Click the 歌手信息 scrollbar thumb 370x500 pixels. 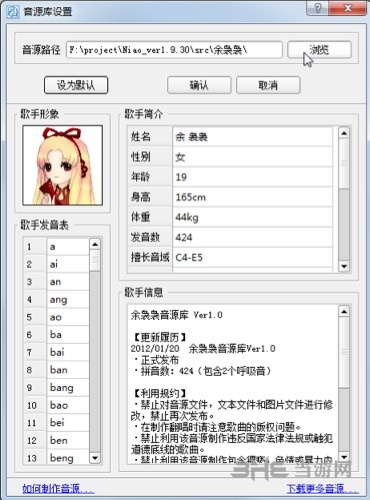(x=344, y=353)
